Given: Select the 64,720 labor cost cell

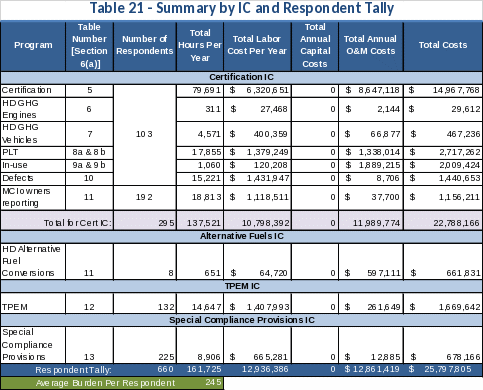Looking at the screenshot, I should pyautogui.click(x=257, y=261).
